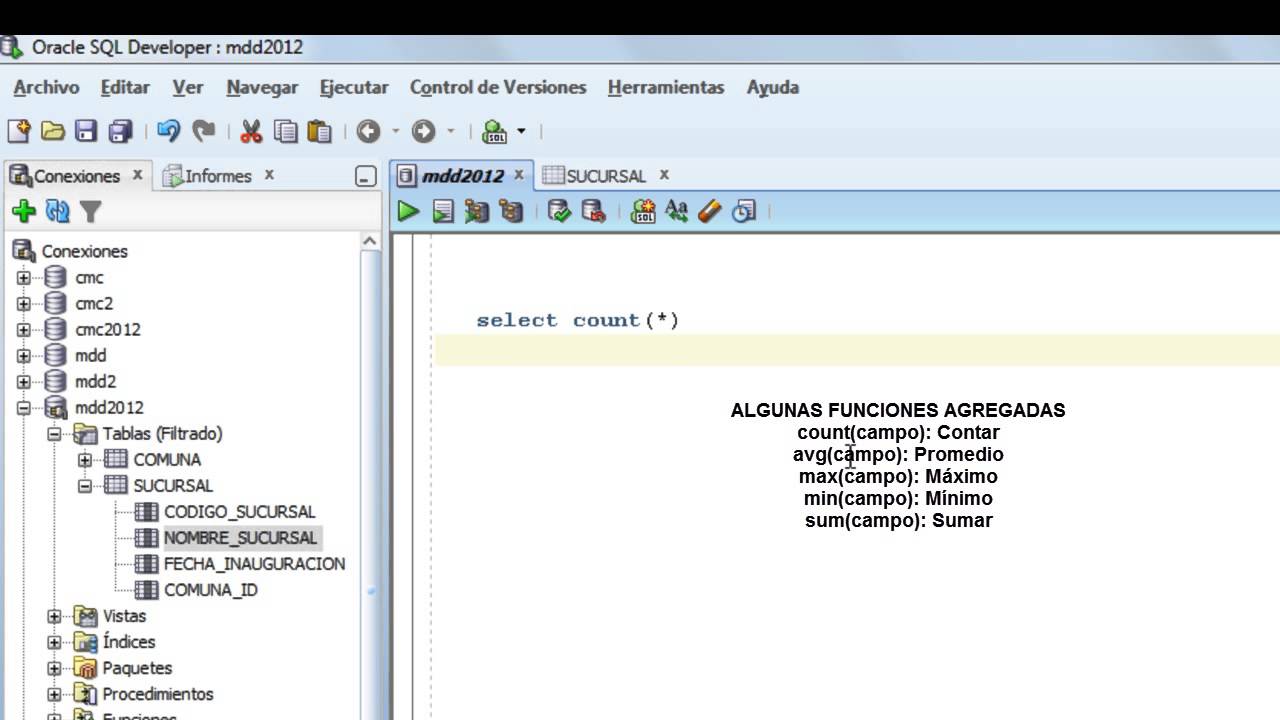Screen dimensions: 1280x720
Task: Expand the Vistas folder
Action: pyautogui.click(x=54, y=616)
